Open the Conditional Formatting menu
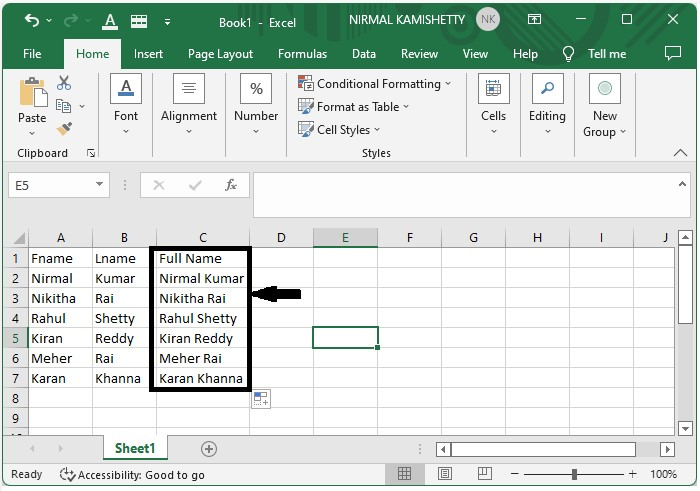The height and width of the screenshot is (491, 700). 375,84
